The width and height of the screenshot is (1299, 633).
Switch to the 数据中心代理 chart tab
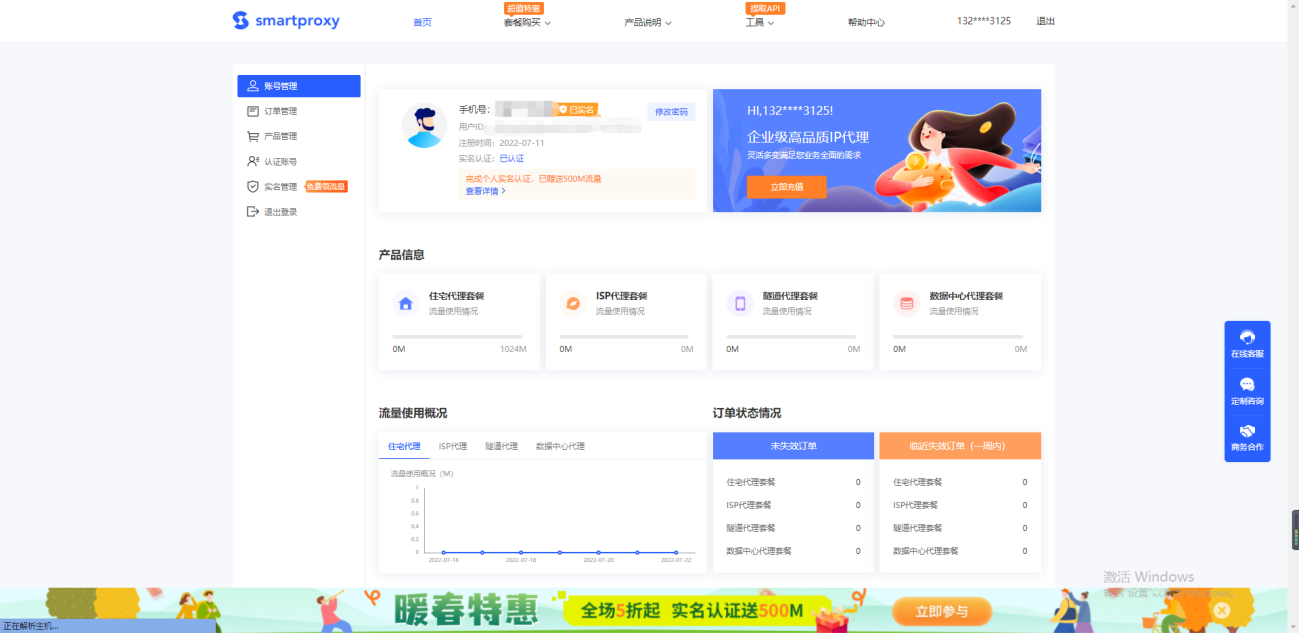560,446
